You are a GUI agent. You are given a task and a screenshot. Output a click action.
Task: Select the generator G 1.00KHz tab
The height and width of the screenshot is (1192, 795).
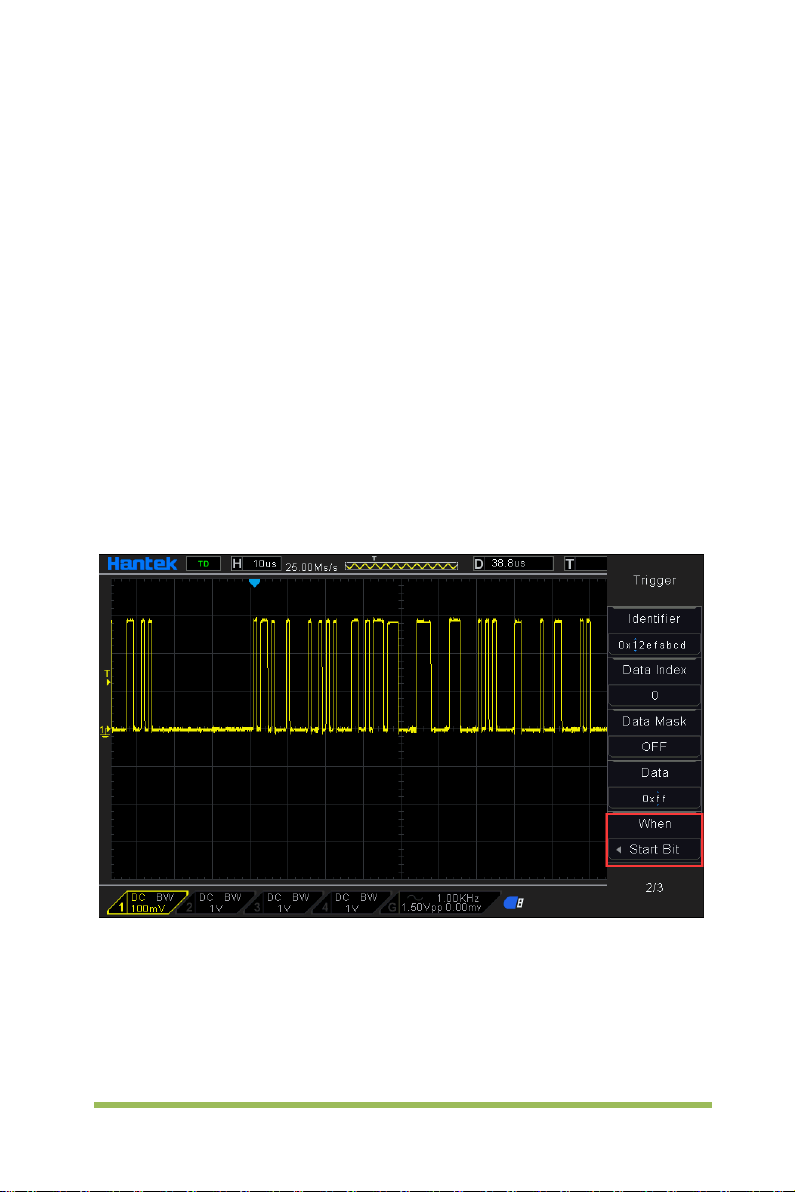tap(444, 902)
